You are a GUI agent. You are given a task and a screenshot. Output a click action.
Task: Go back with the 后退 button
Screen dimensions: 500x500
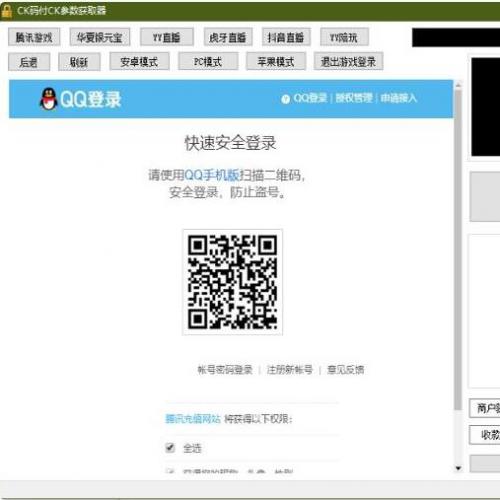click(x=29, y=62)
